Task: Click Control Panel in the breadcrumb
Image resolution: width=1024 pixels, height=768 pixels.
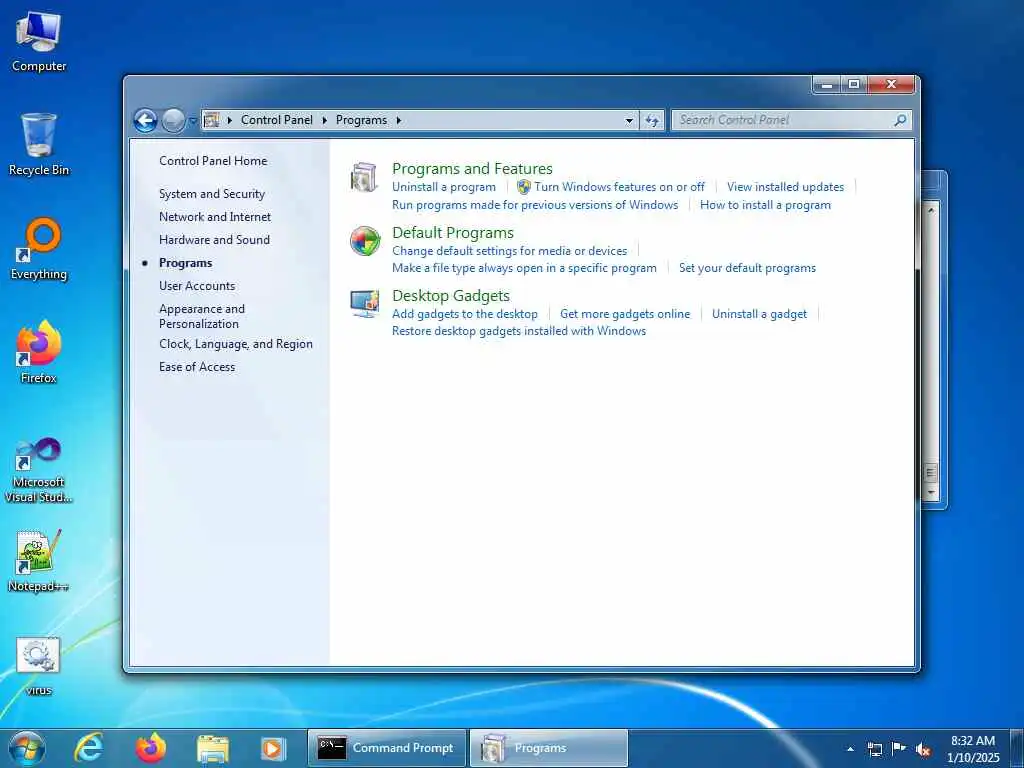Action: click(x=277, y=120)
